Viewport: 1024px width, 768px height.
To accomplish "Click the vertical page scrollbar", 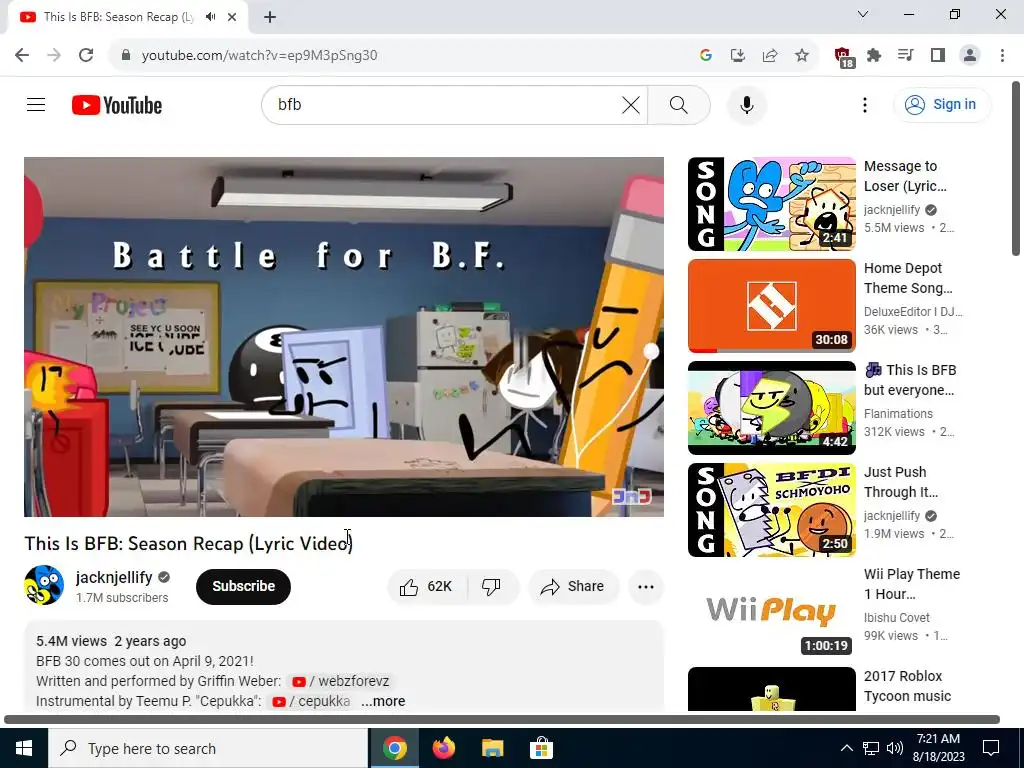I will [x=1016, y=168].
